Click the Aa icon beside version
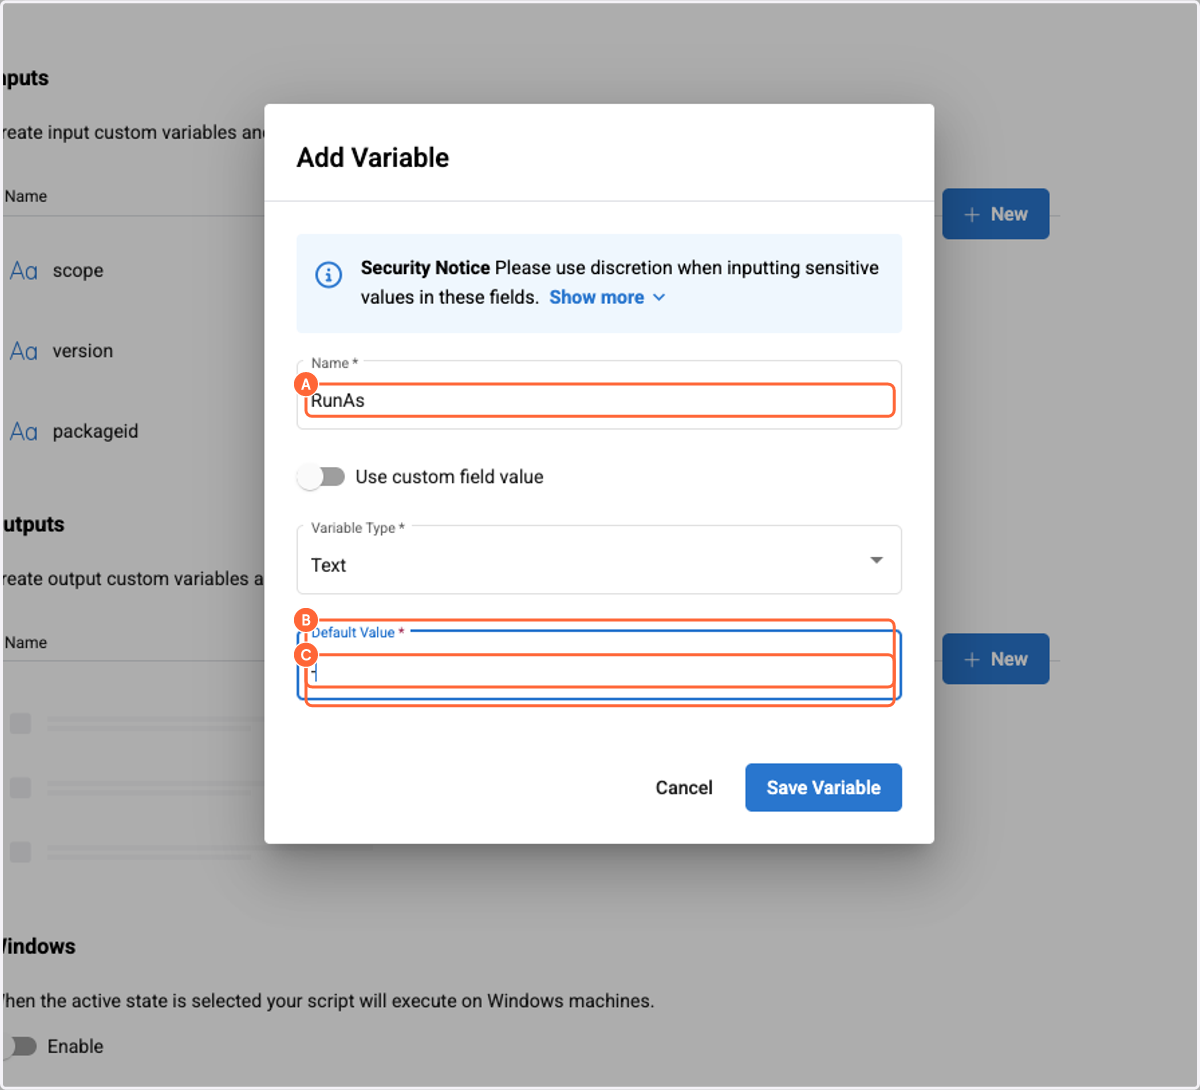Image resolution: width=1200 pixels, height=1090 pixels. coord(24,351)
